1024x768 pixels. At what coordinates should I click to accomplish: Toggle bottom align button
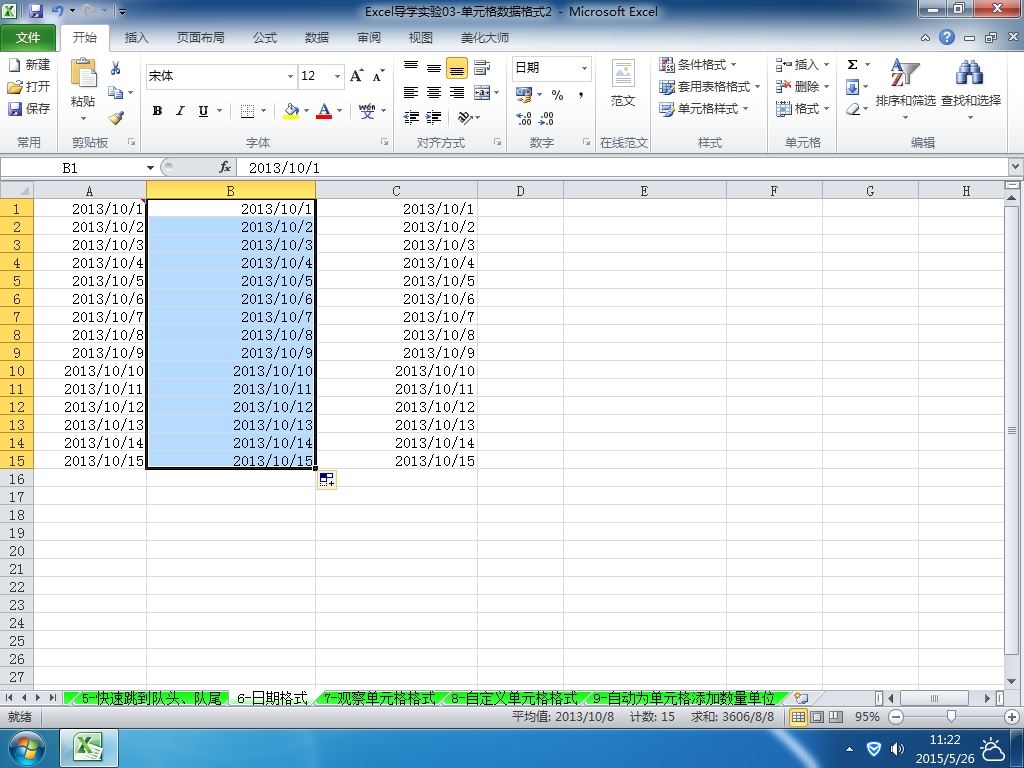coord(457,67)
